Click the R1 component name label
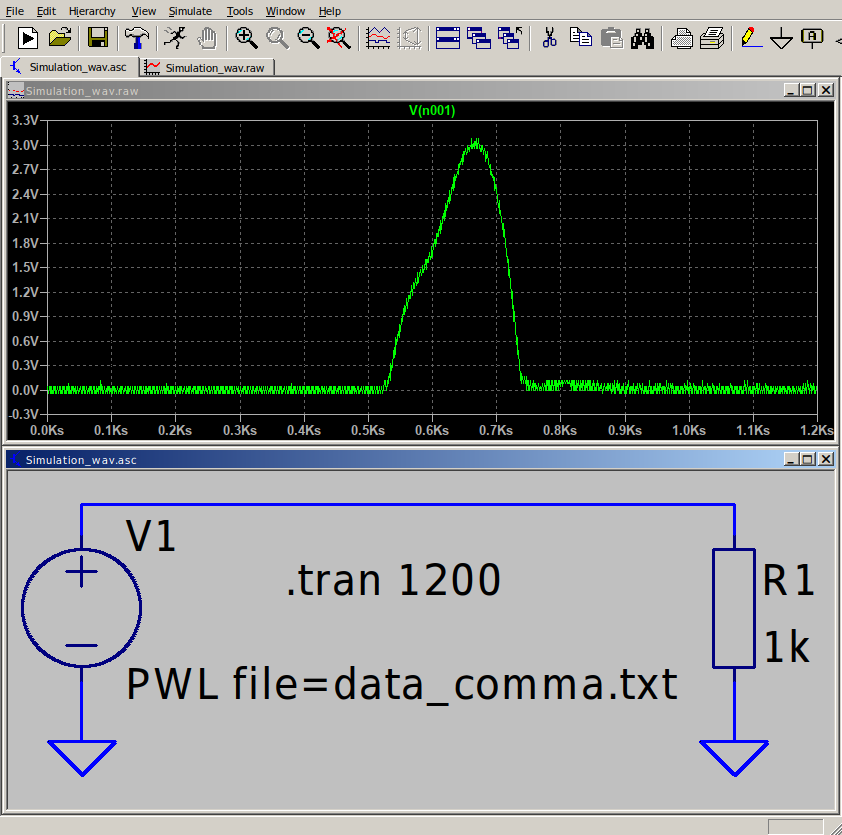 tap(788, 580)
